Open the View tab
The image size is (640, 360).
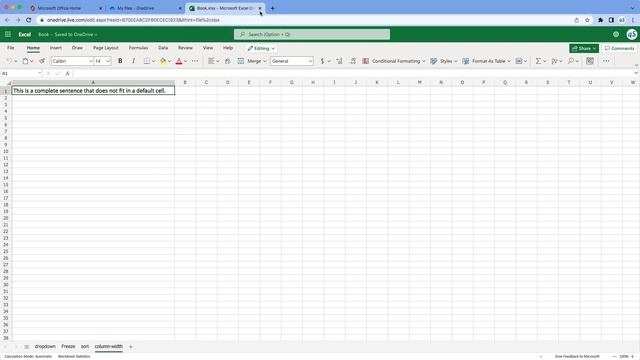208,48
